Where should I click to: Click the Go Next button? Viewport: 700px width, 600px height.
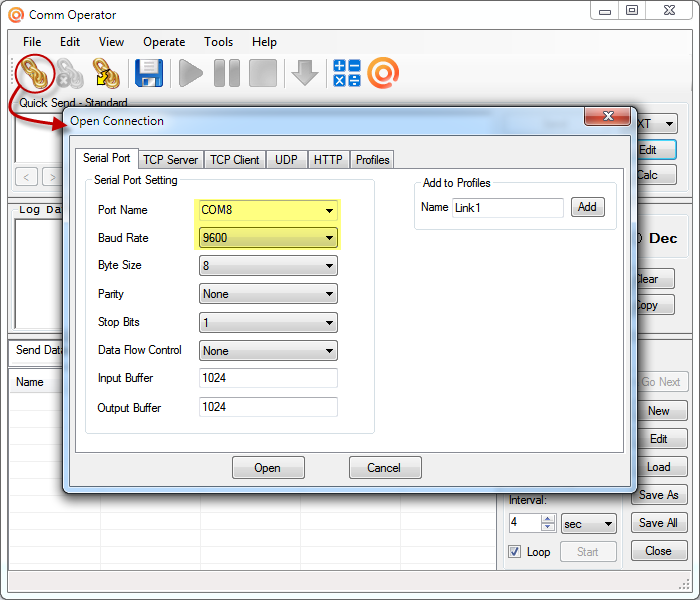(x=661, y=382)
